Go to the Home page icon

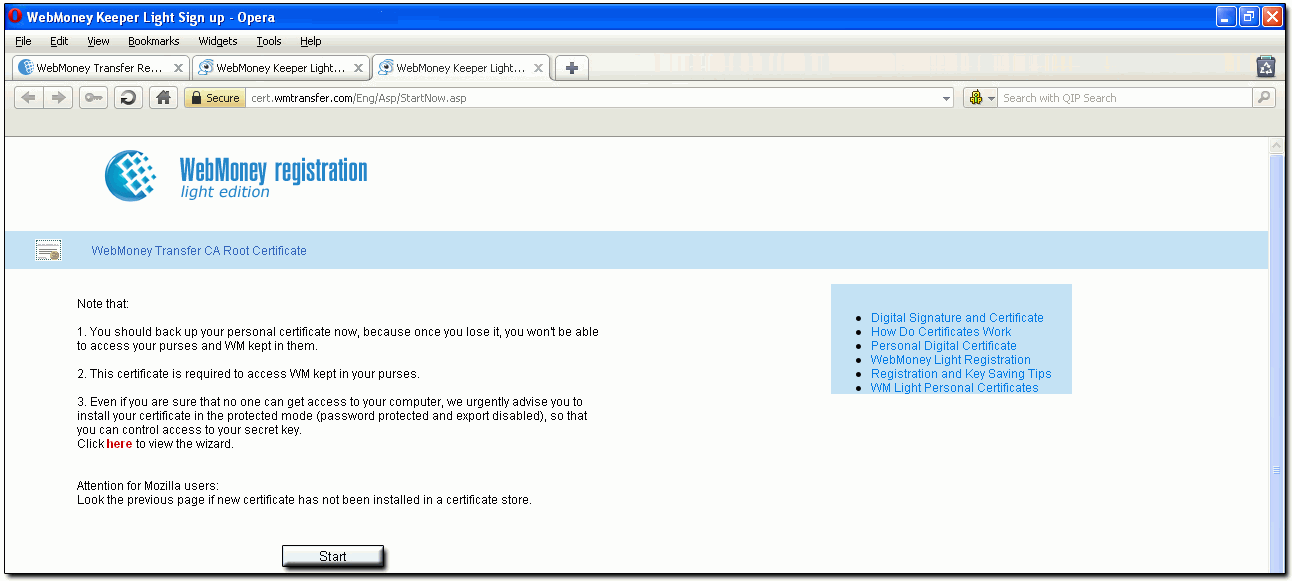[163, 98]
